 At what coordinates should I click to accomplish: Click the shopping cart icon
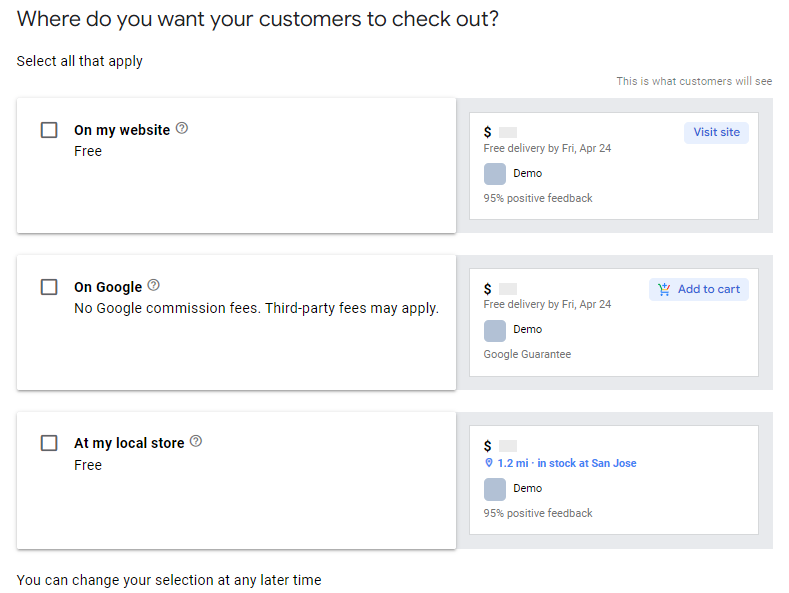point(664,289)
